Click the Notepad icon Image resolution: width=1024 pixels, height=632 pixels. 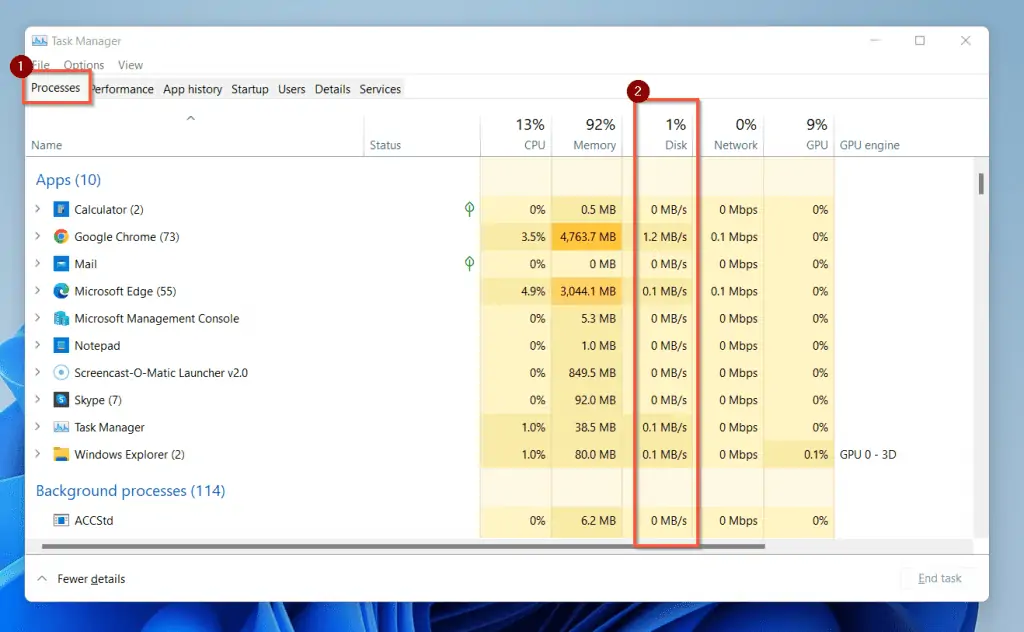tap(61, 345)
